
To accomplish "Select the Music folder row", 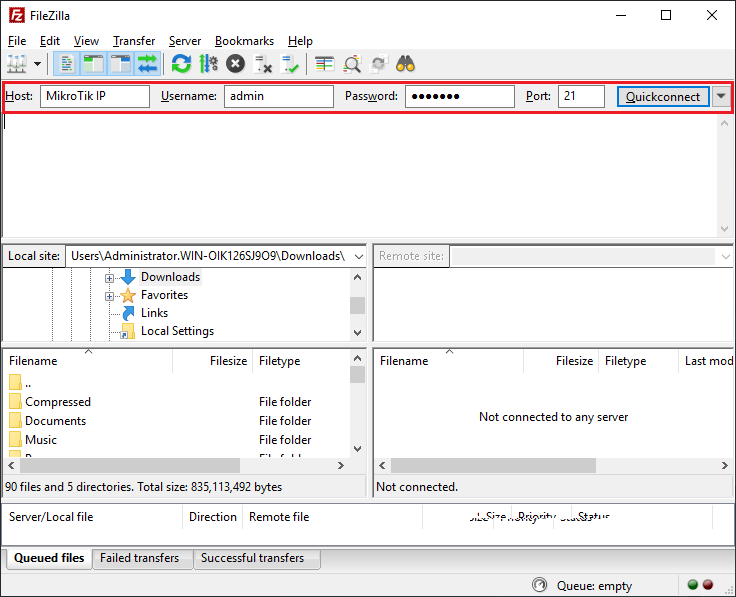I will click(x=176, y=440).
